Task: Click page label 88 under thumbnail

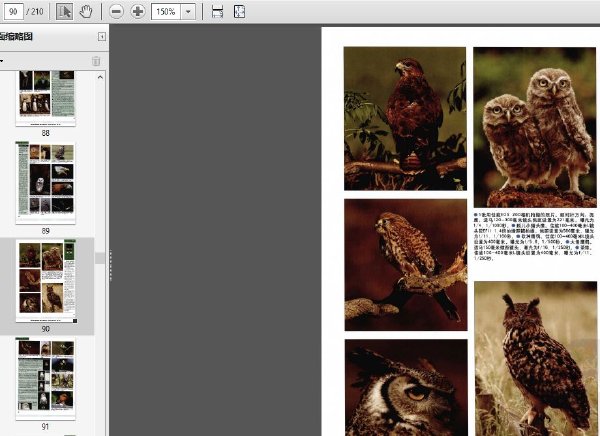Action: pos(46,133)
